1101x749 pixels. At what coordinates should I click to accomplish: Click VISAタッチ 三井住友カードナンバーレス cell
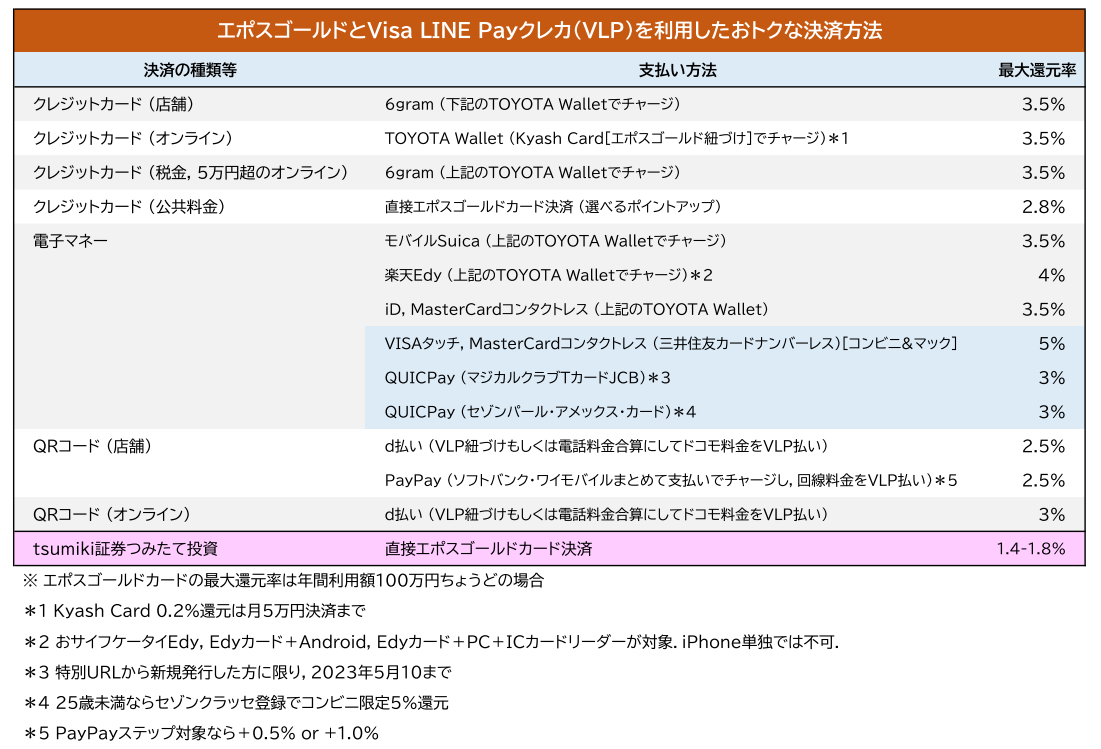pyautogui.click(x=671, y=343)
